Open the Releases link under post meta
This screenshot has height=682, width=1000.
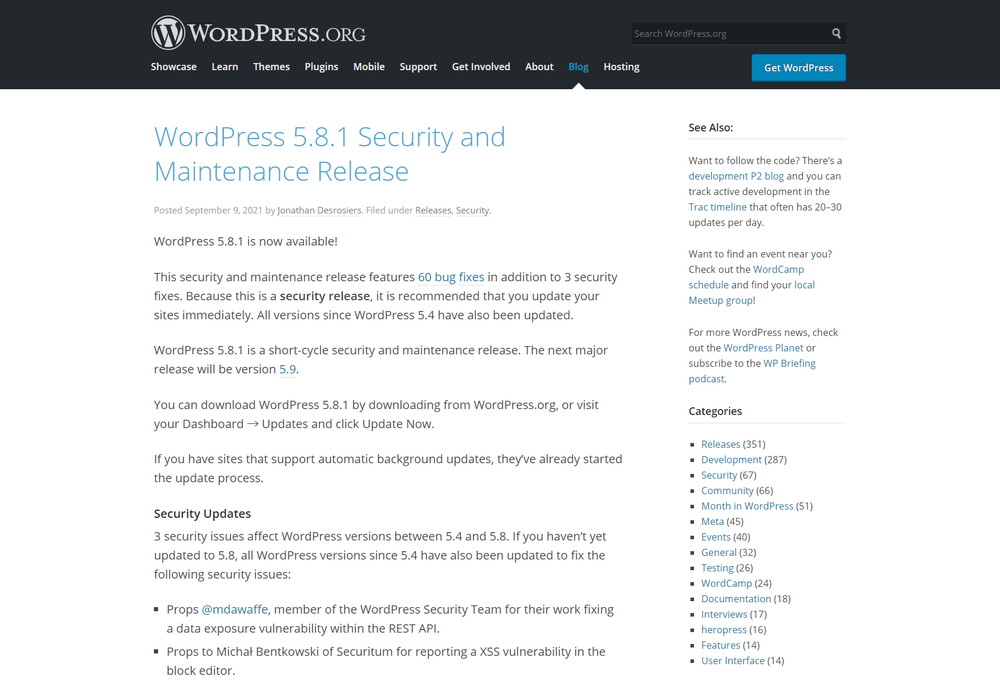(x=433, y=211)
